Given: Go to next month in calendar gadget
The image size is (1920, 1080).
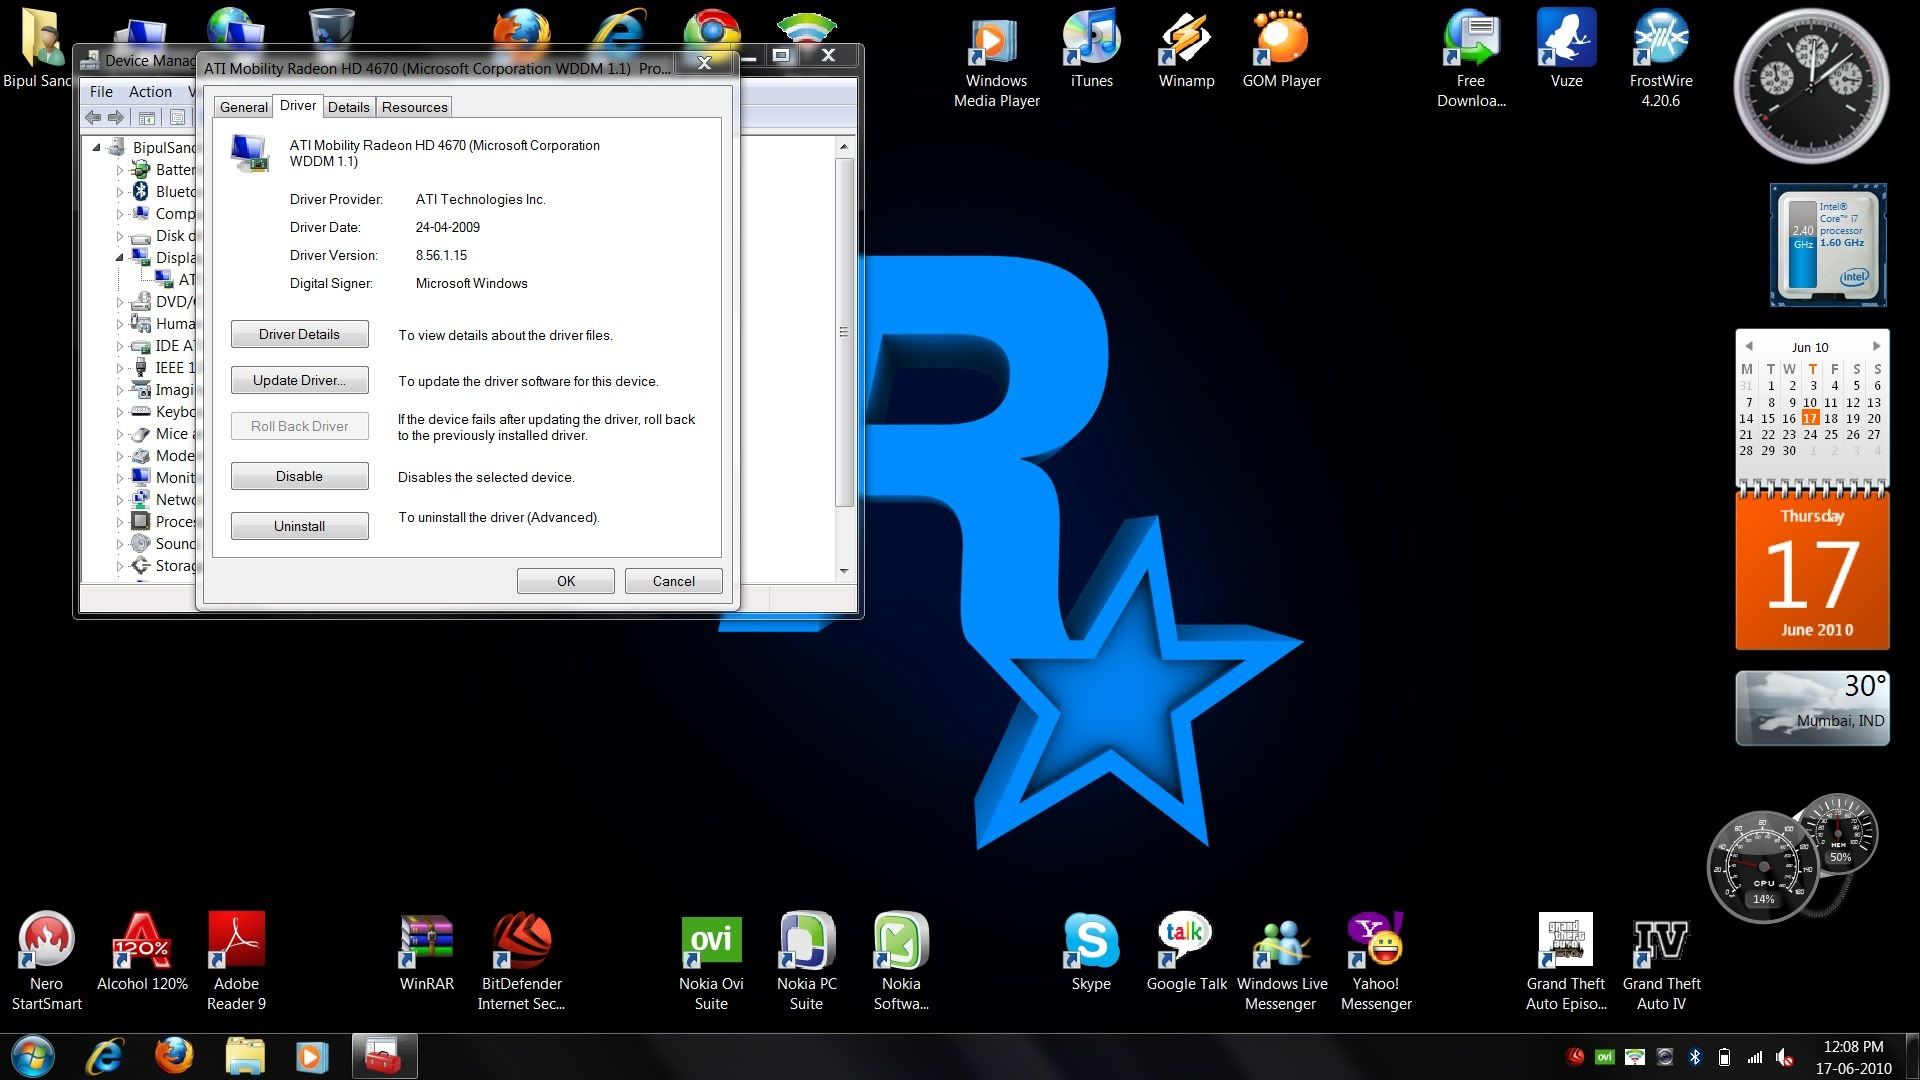Looking at the screenshot, I should click(x=1876, y=346).
